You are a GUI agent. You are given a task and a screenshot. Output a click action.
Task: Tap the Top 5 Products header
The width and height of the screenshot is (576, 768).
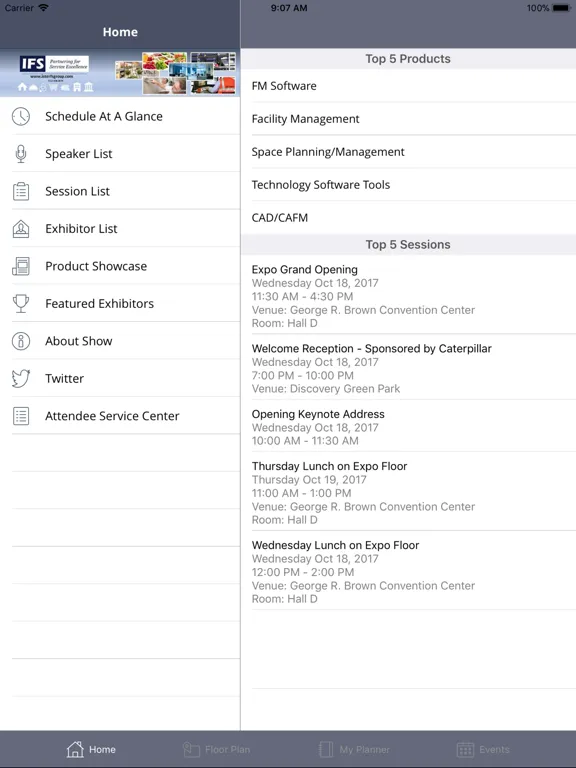pos(408,59)
